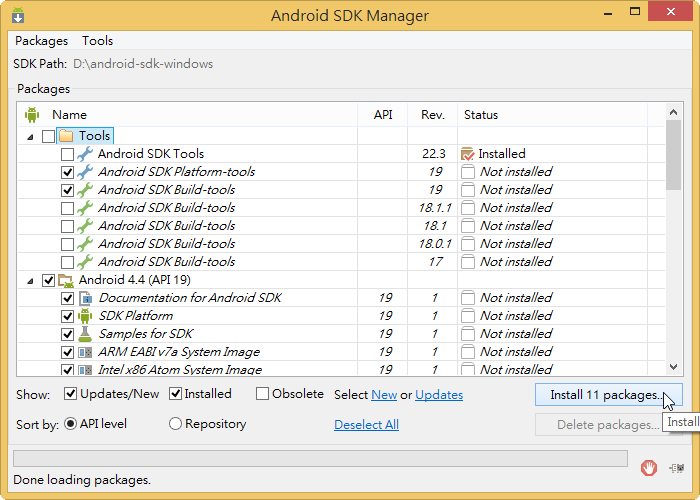Uncheck Android SDK Build-tools rev 19 checkbox

67,190
